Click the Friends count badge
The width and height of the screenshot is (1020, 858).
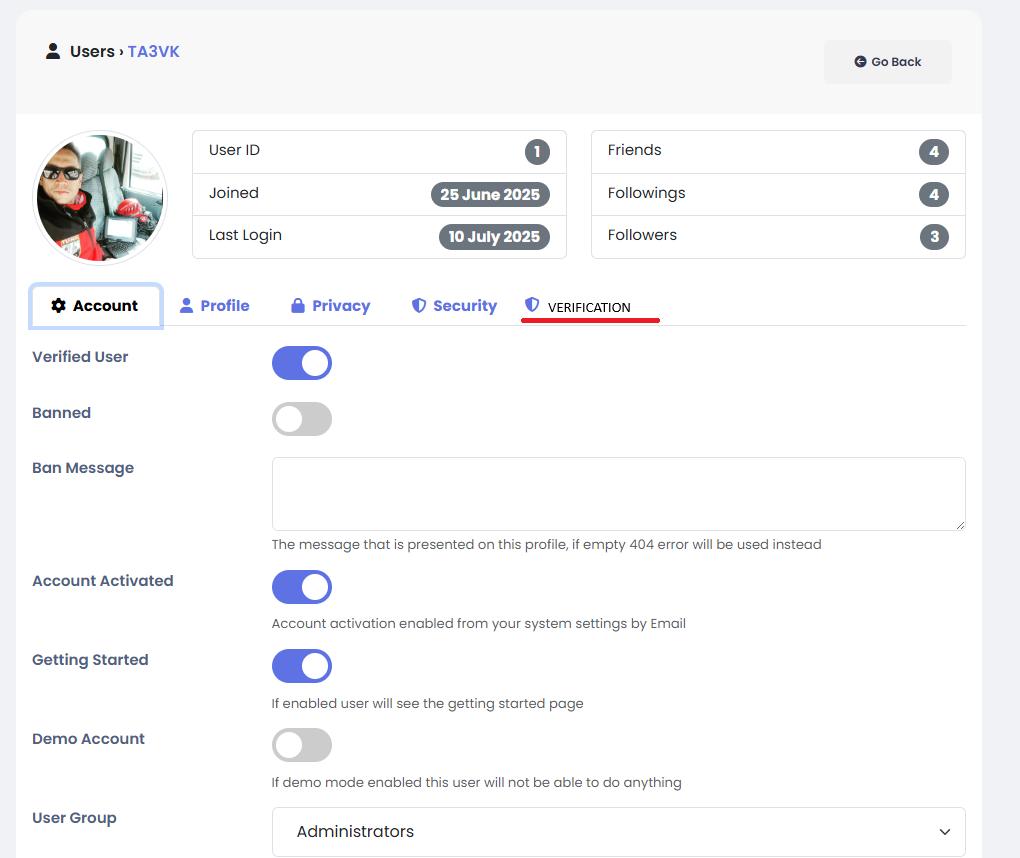tap(933, 152)
